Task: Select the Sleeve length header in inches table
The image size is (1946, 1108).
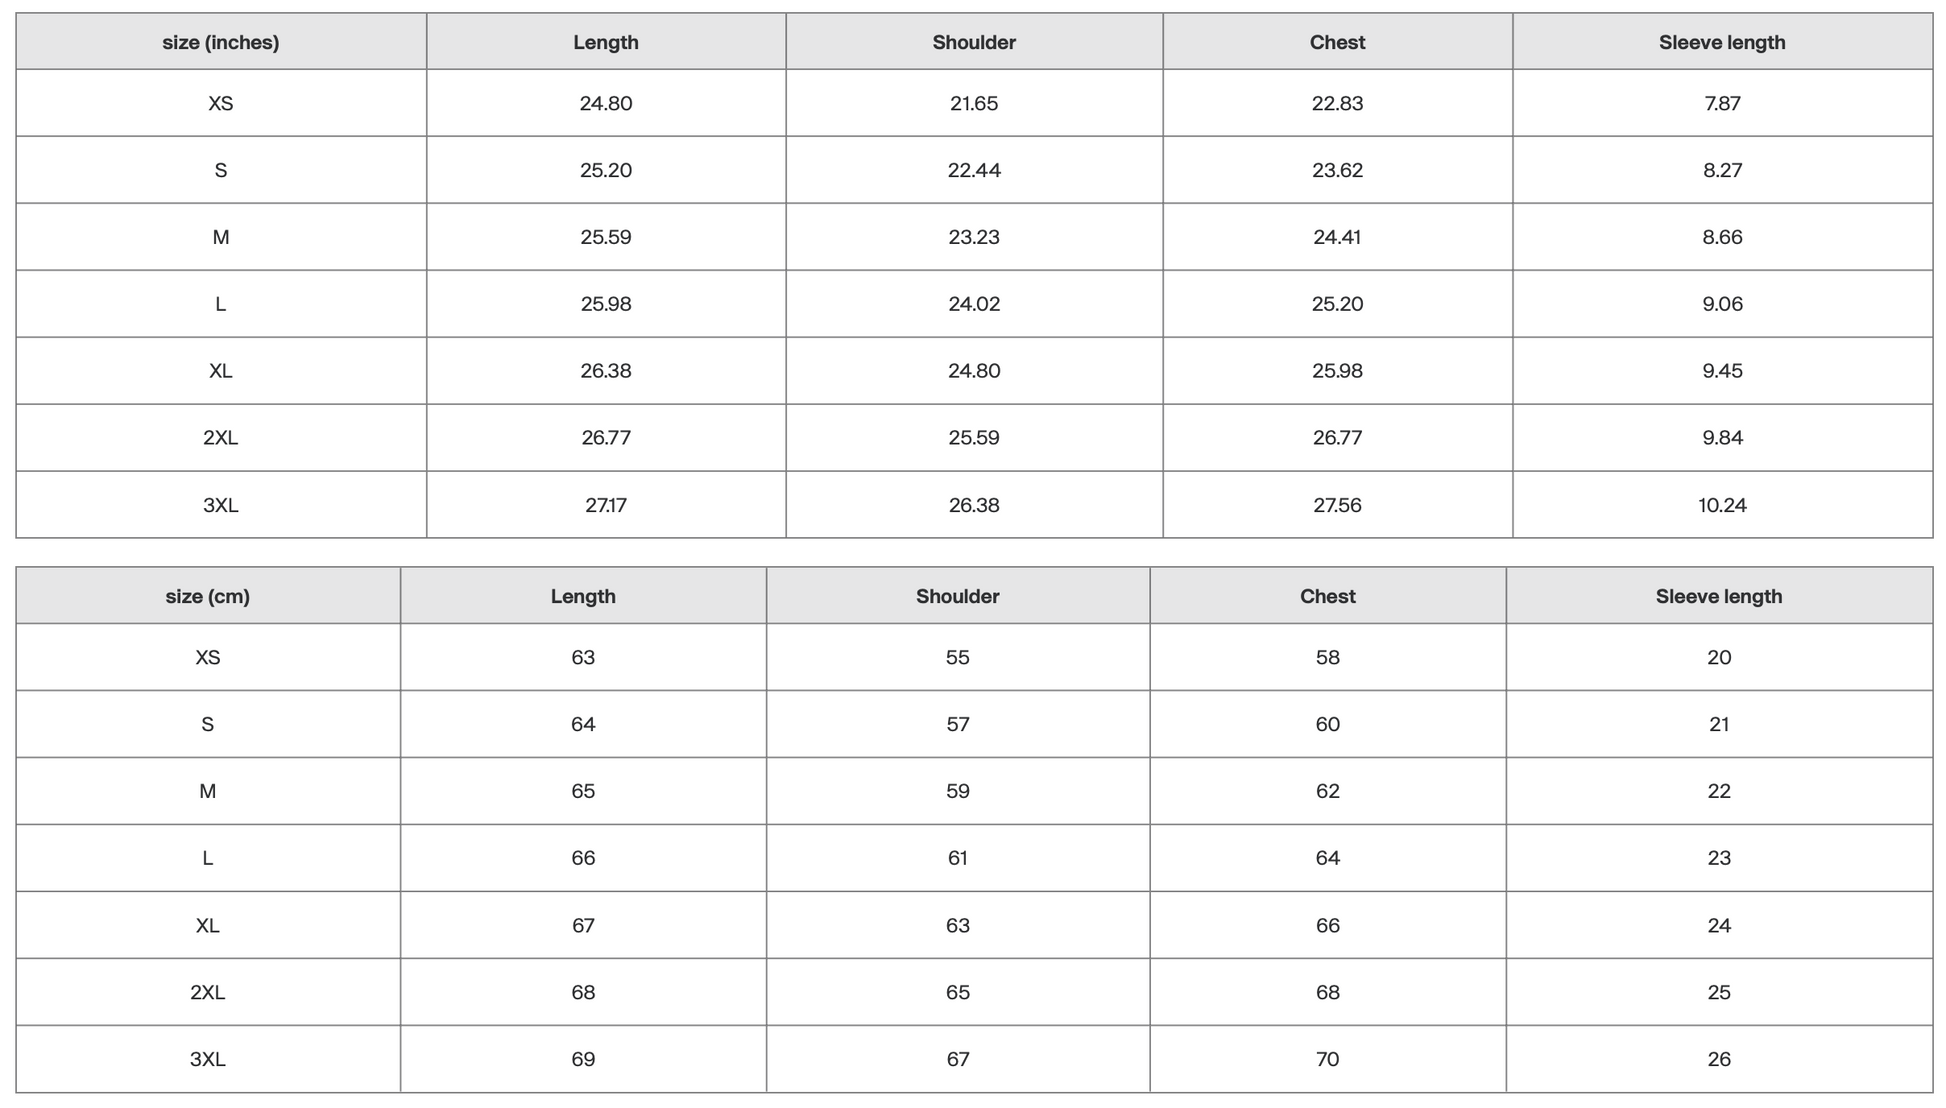Action: pyautogui.click(x=1721, y=42)
